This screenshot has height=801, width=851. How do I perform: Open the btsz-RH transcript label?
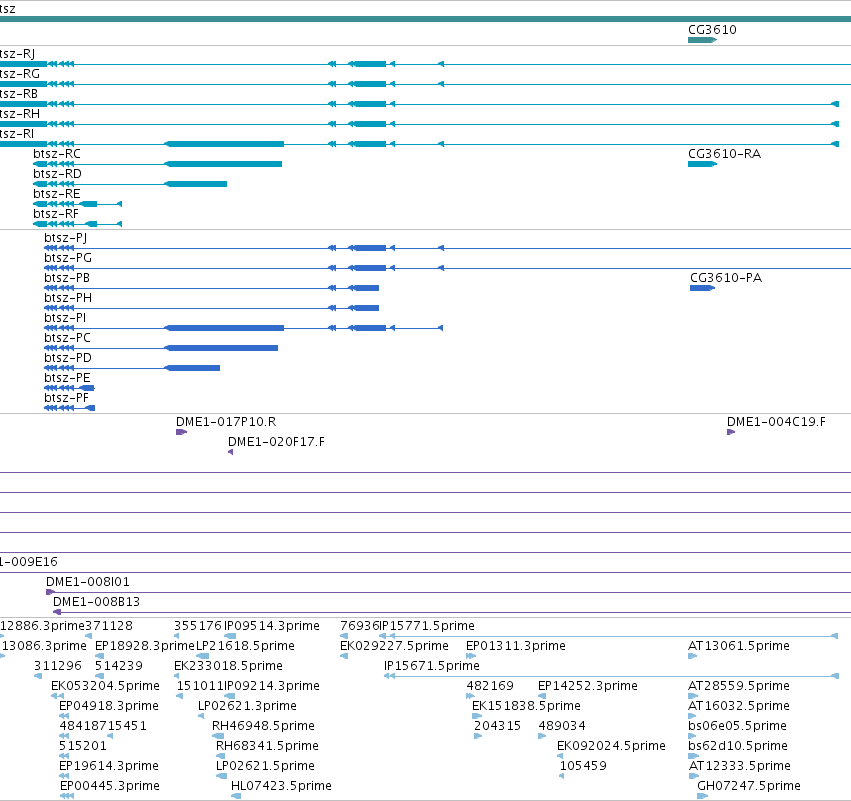click(20, 114)
